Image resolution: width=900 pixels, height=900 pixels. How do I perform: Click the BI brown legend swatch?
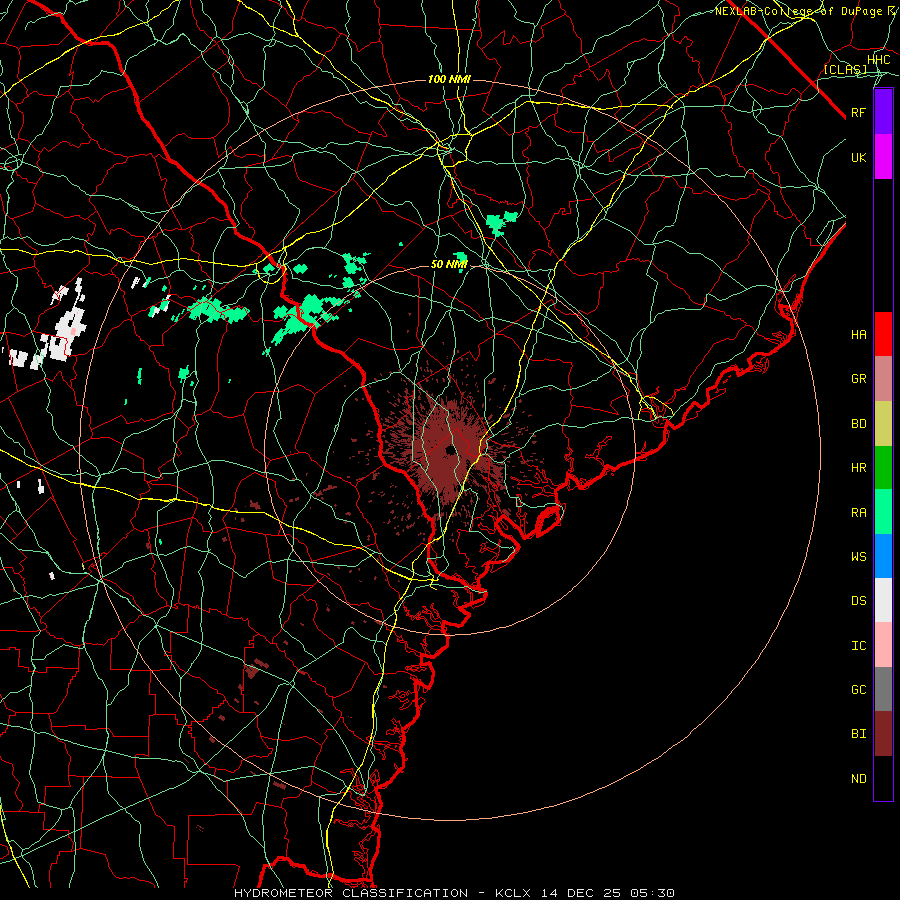click(x=883, y=734)
